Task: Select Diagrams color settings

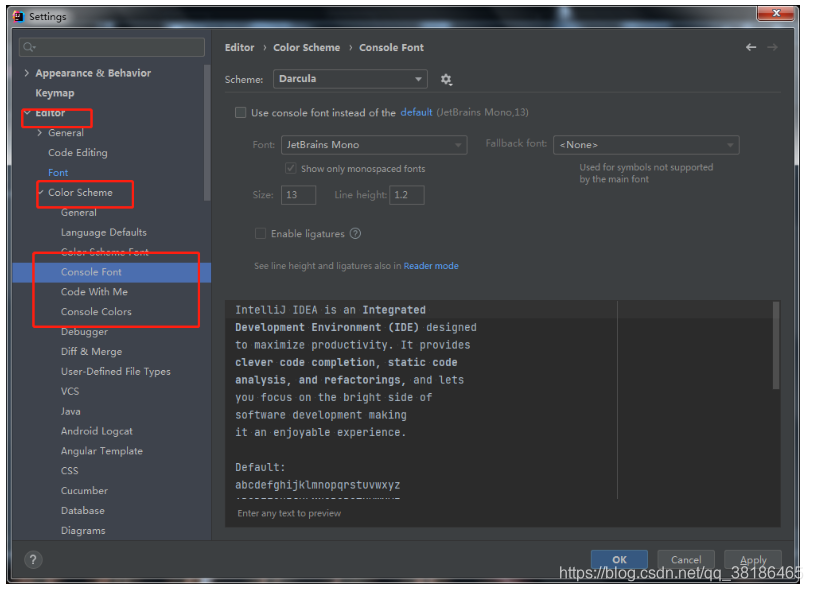Action: [x=83, y=530]
